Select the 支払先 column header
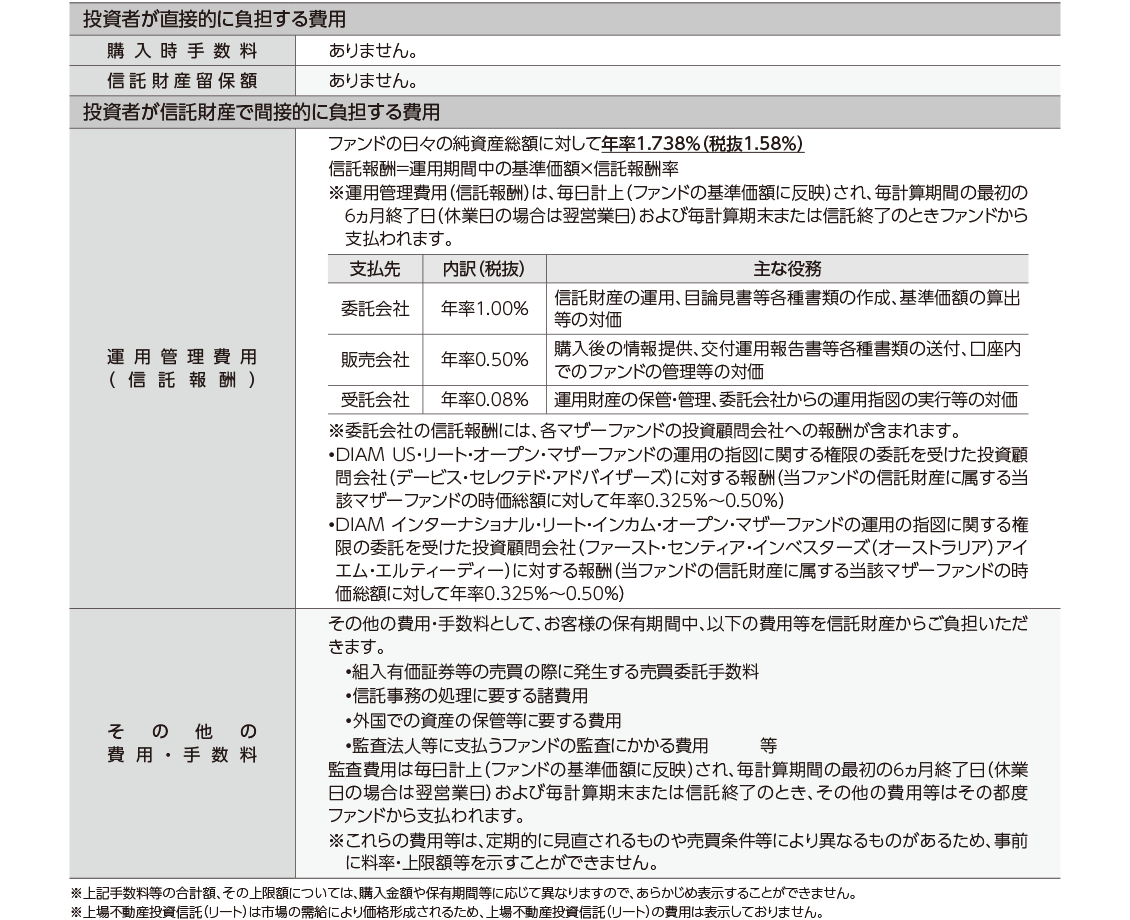The width and height of the screenshot is (1130, 920). pyautogui.click(x=375, y=269)
